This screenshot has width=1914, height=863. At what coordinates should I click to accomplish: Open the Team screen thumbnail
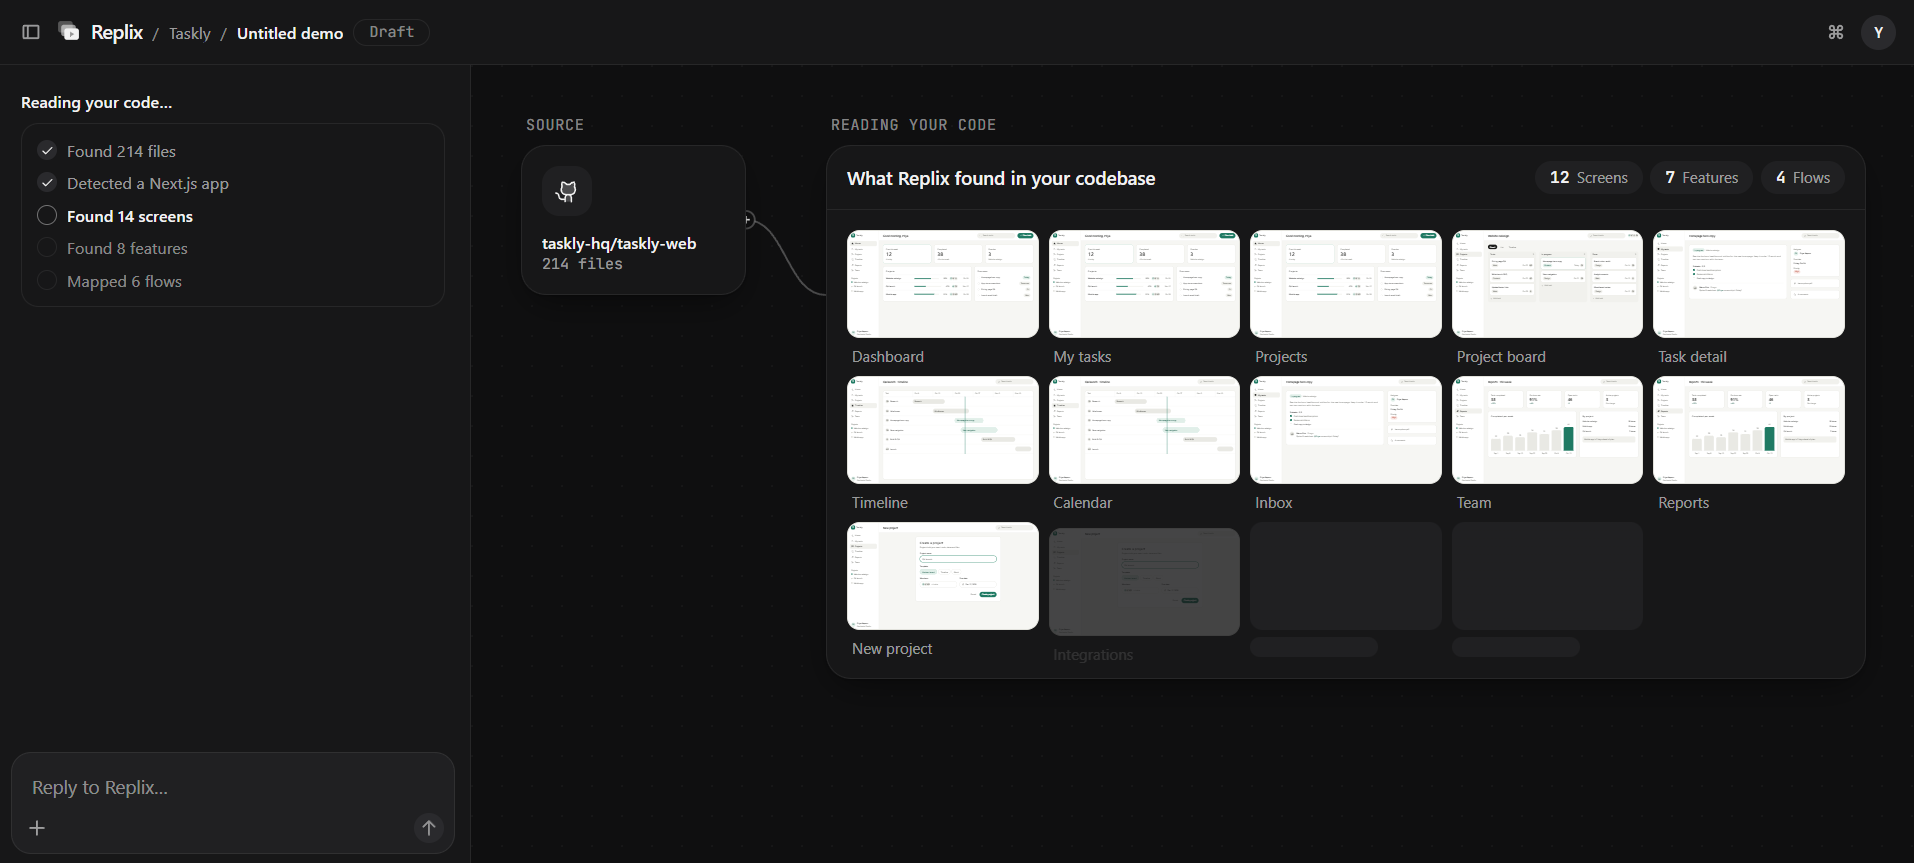click(x=1547, y=430)
